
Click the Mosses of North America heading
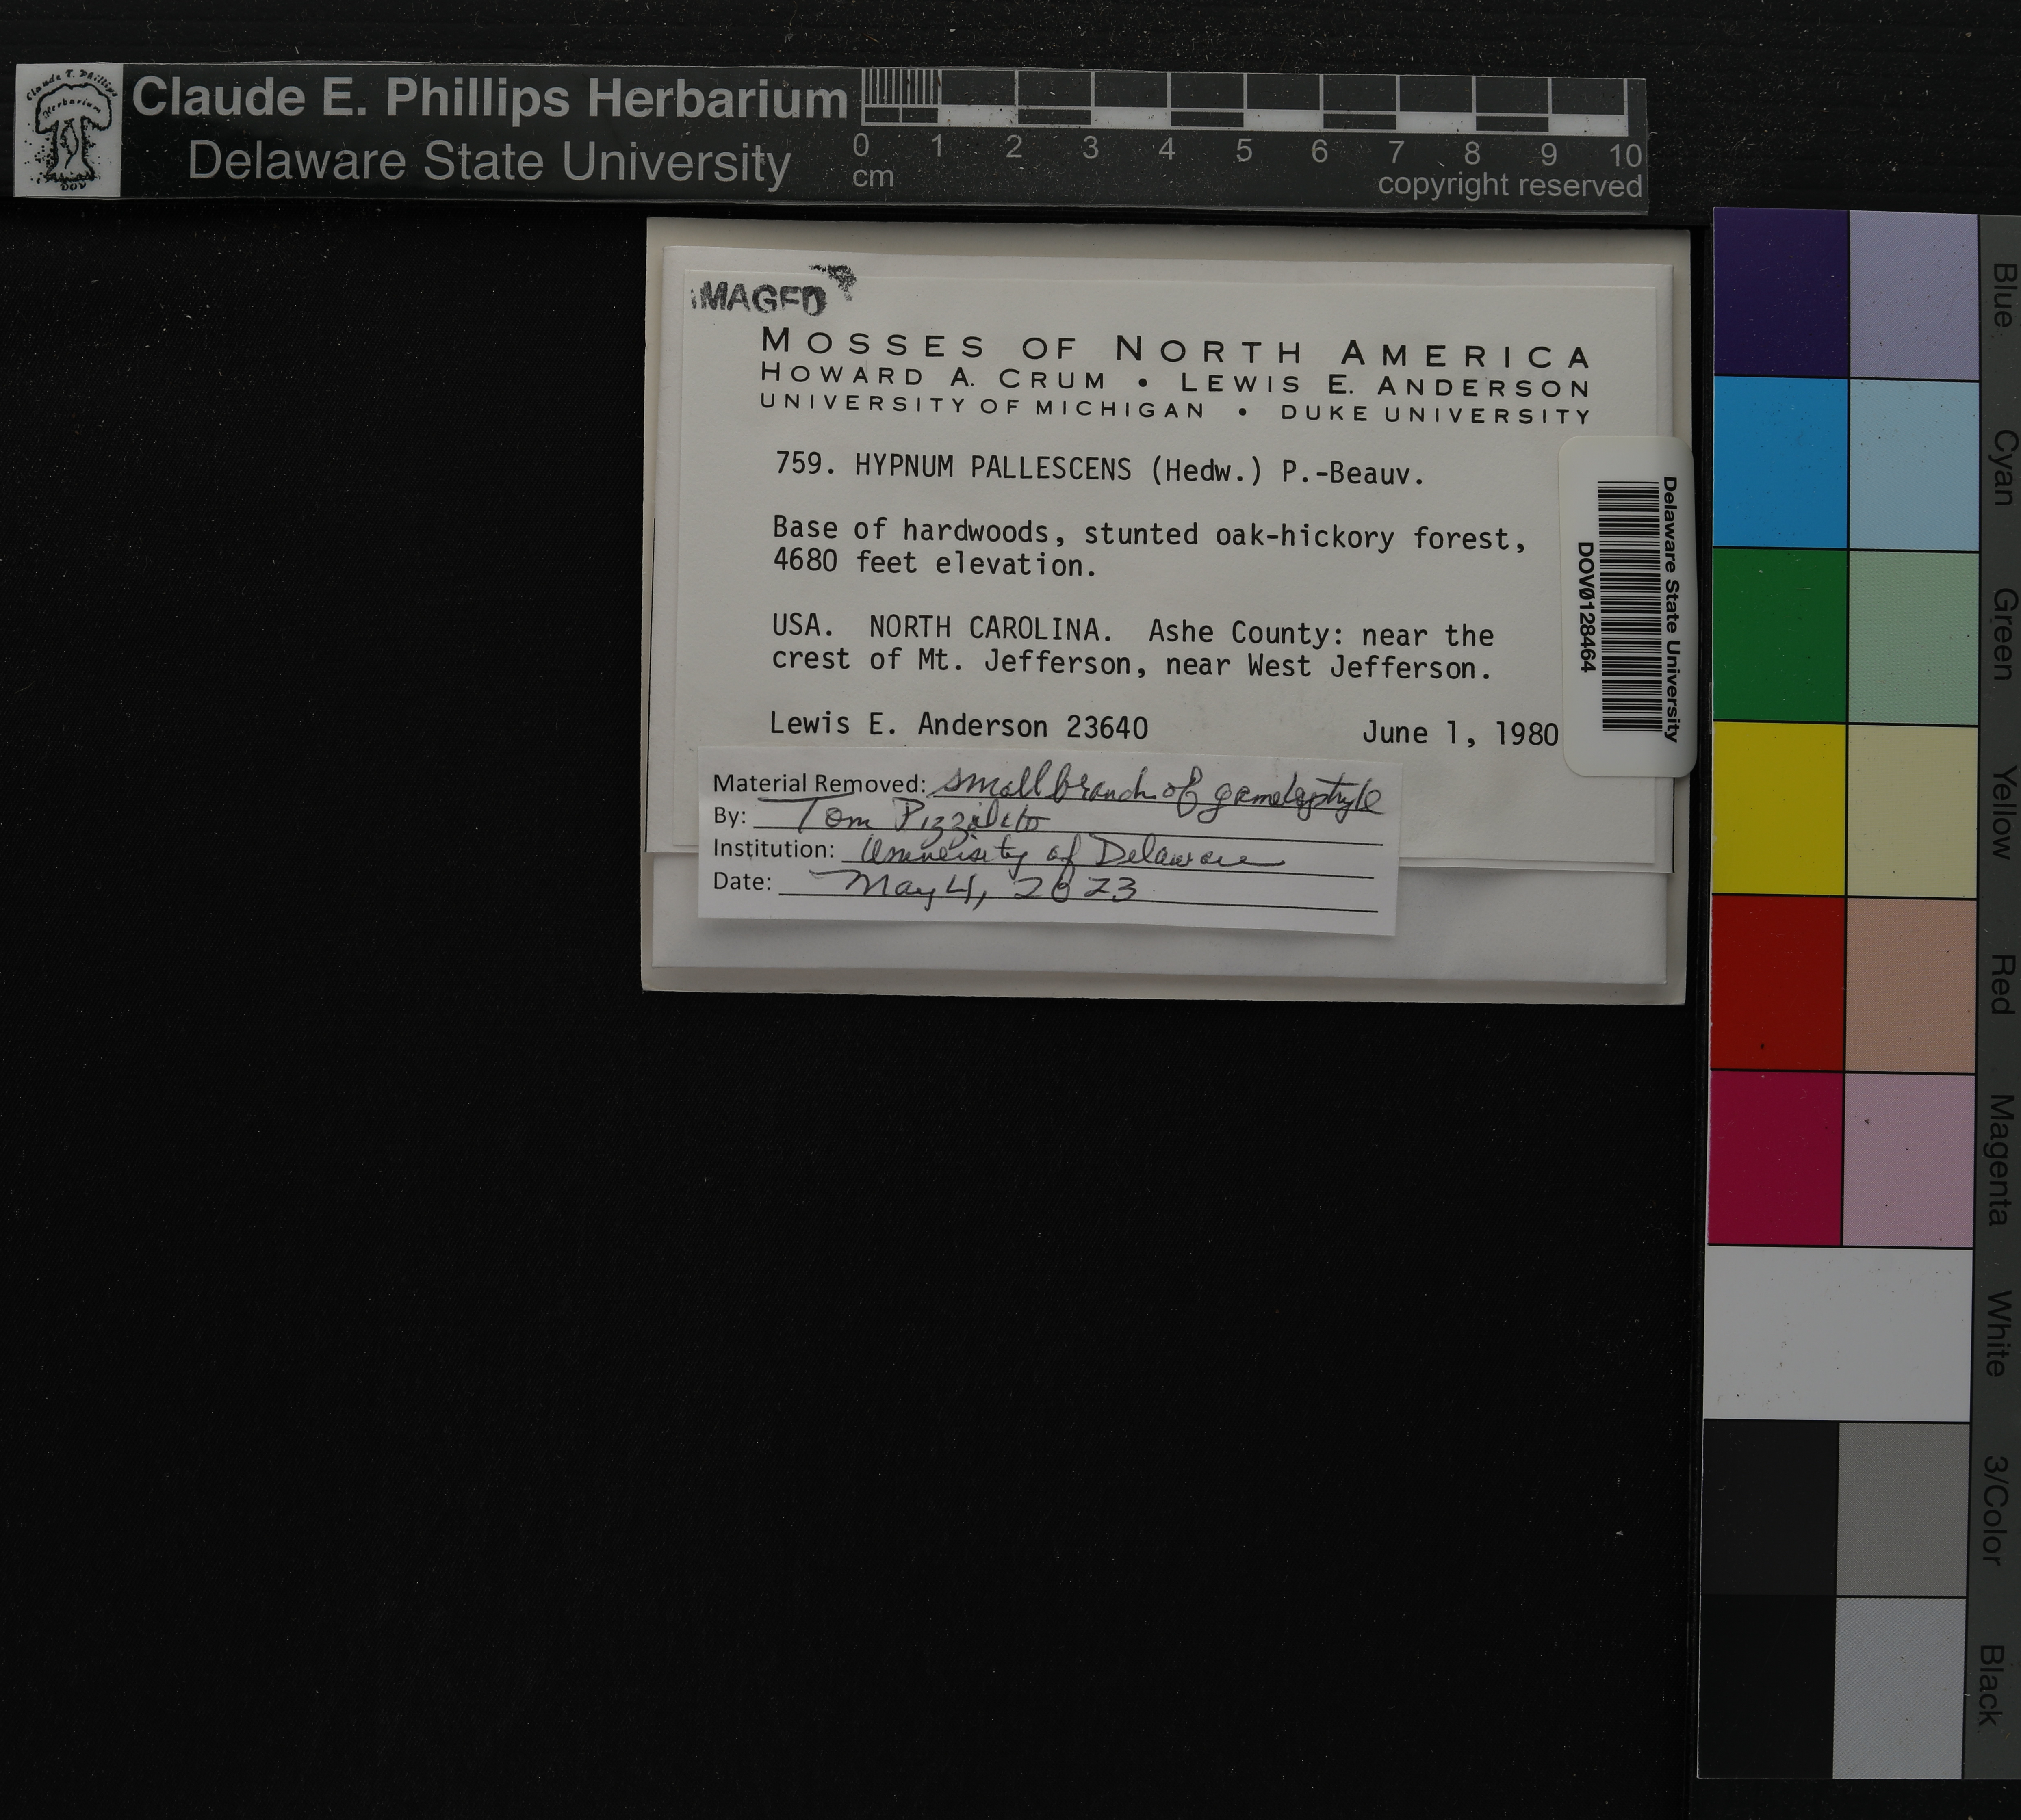point(1175,350)
